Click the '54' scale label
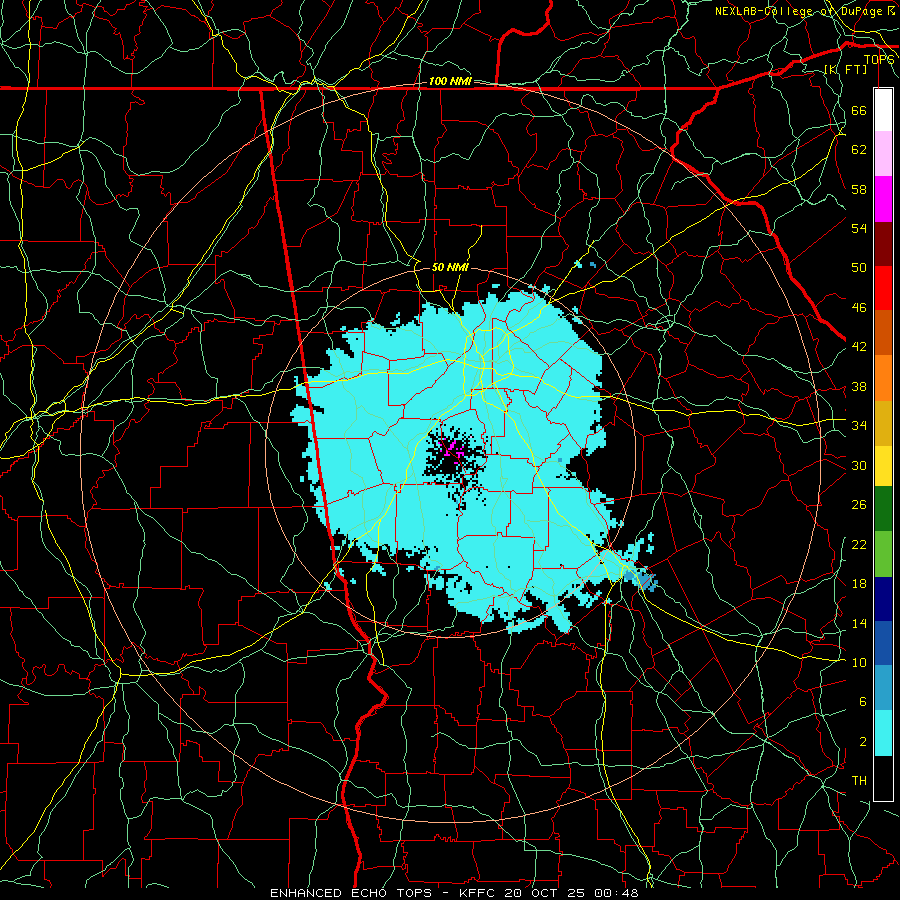This screenshot has width=900, height=900. (859, 228)
